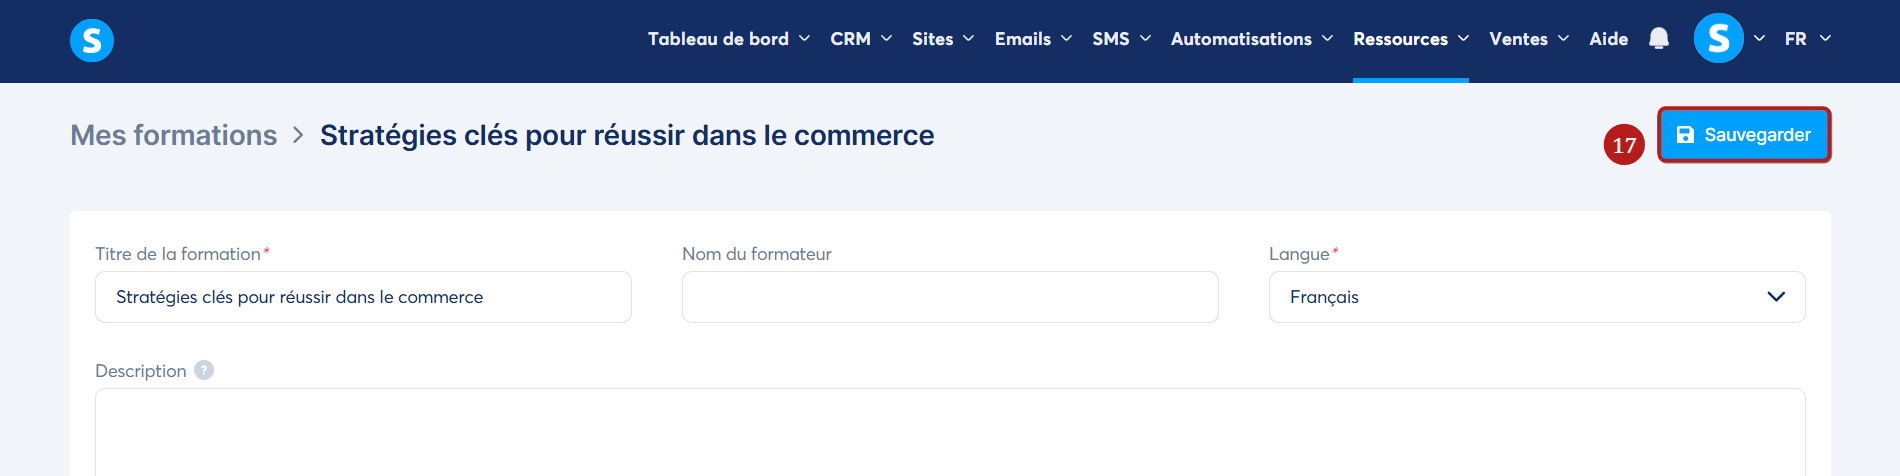Click inside the Description text area
The height and width of the screenshot is (476, 1900).
point(950,432)
